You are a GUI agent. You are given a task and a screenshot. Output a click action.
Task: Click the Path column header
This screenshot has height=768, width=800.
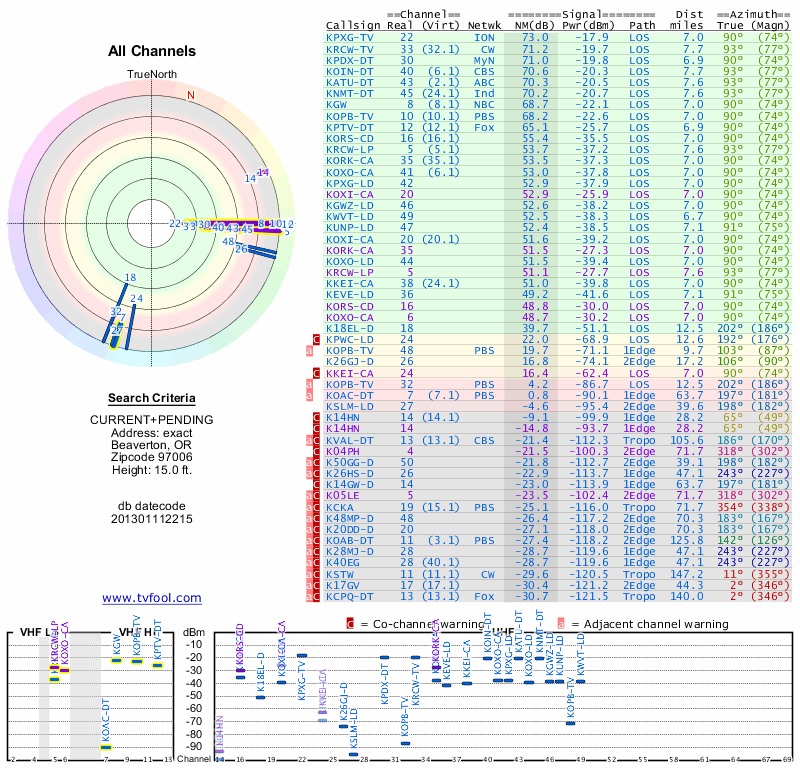coord(642,26)
